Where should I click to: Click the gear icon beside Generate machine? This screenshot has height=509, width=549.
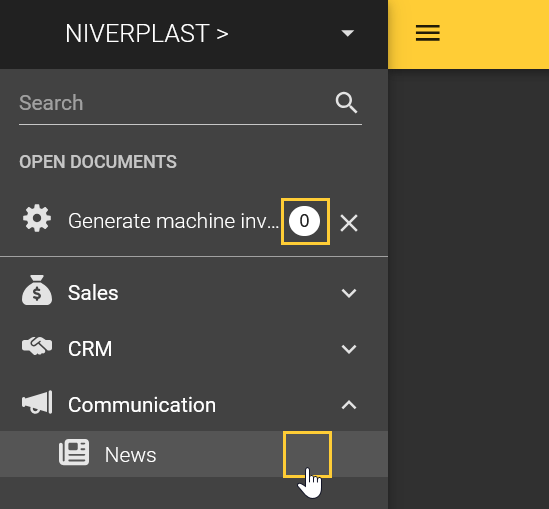click(37, 218)
